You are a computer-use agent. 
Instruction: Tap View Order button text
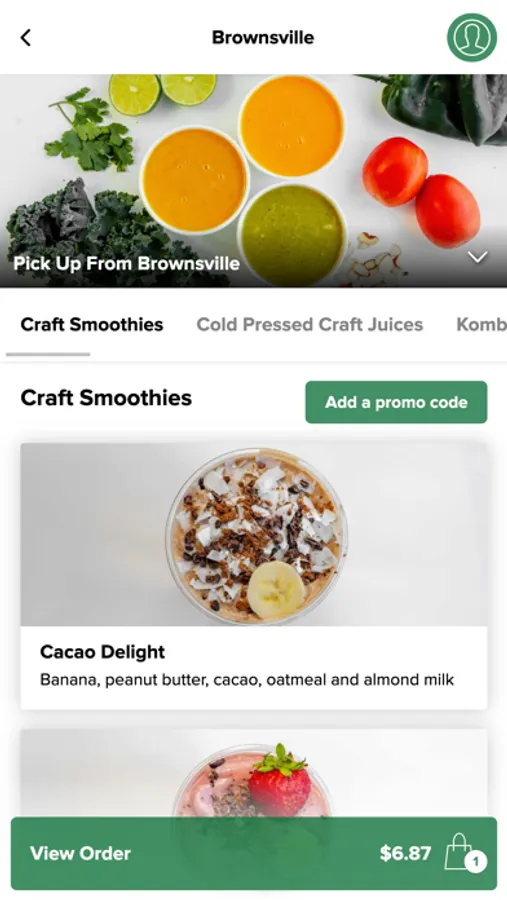tap(80, 853)
